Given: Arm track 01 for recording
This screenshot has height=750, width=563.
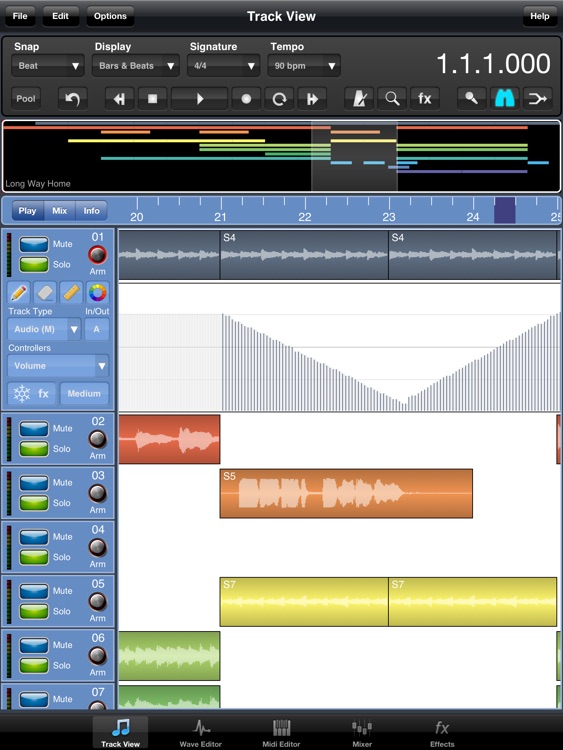Looking at the screenshot, I should pyautogui.click(x=98, y=255).
